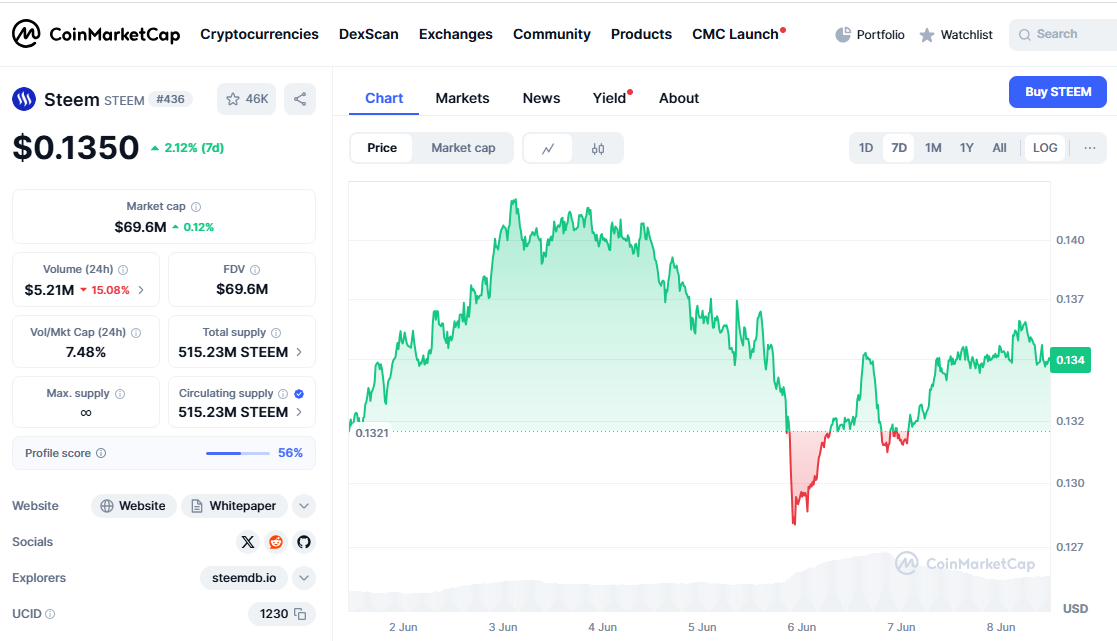Toggle LOG scale on chart
Viewport: 1117px width, 641px height.
[1045, 148]
